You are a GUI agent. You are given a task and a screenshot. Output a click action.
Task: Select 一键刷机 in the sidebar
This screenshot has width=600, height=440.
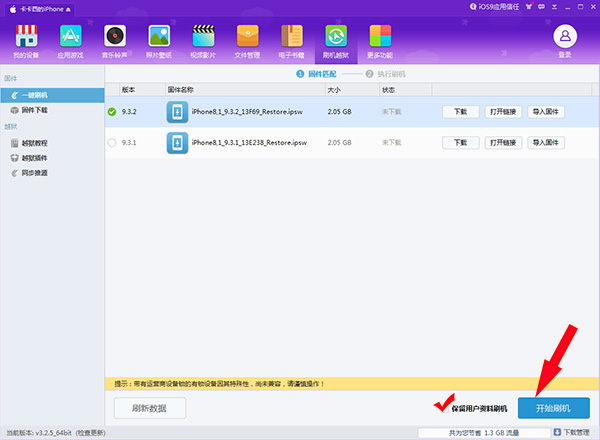point(52,95)
